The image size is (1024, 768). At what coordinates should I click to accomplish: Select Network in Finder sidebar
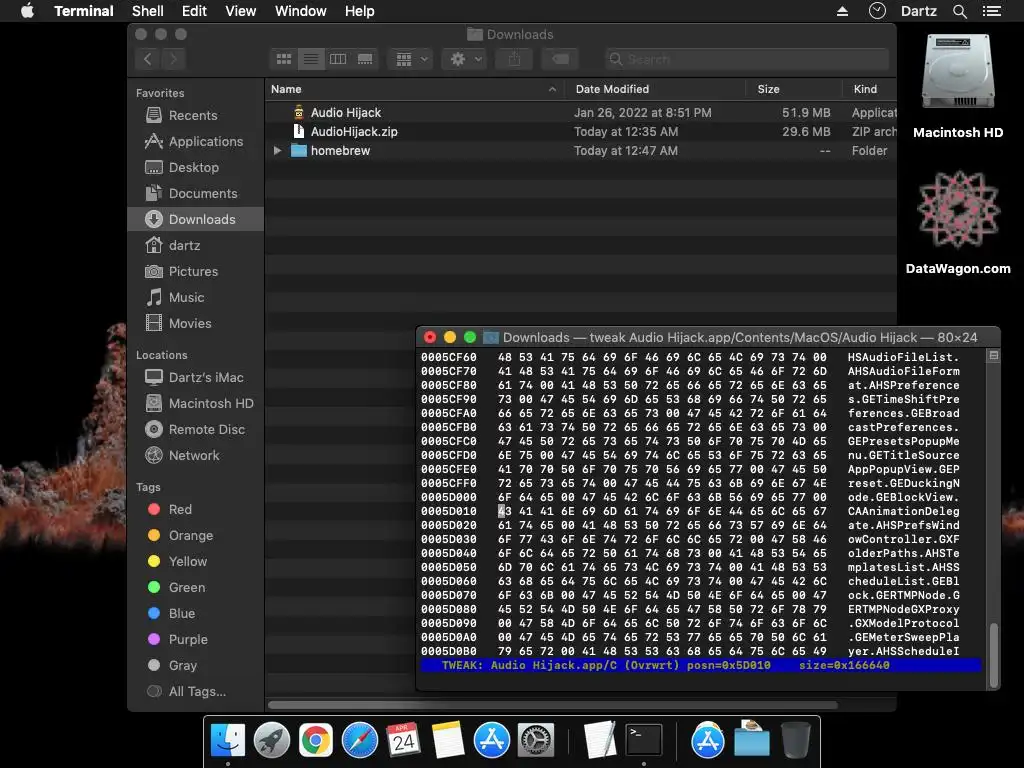194,455
